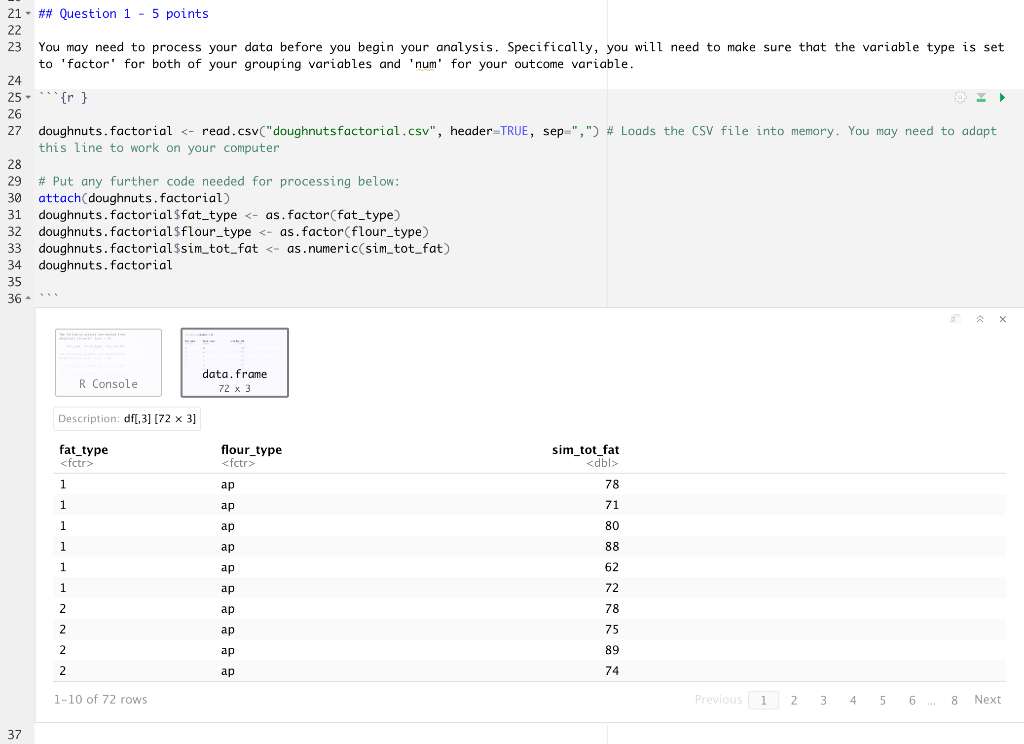Click line number 34 in the gutter

point(14,265)
